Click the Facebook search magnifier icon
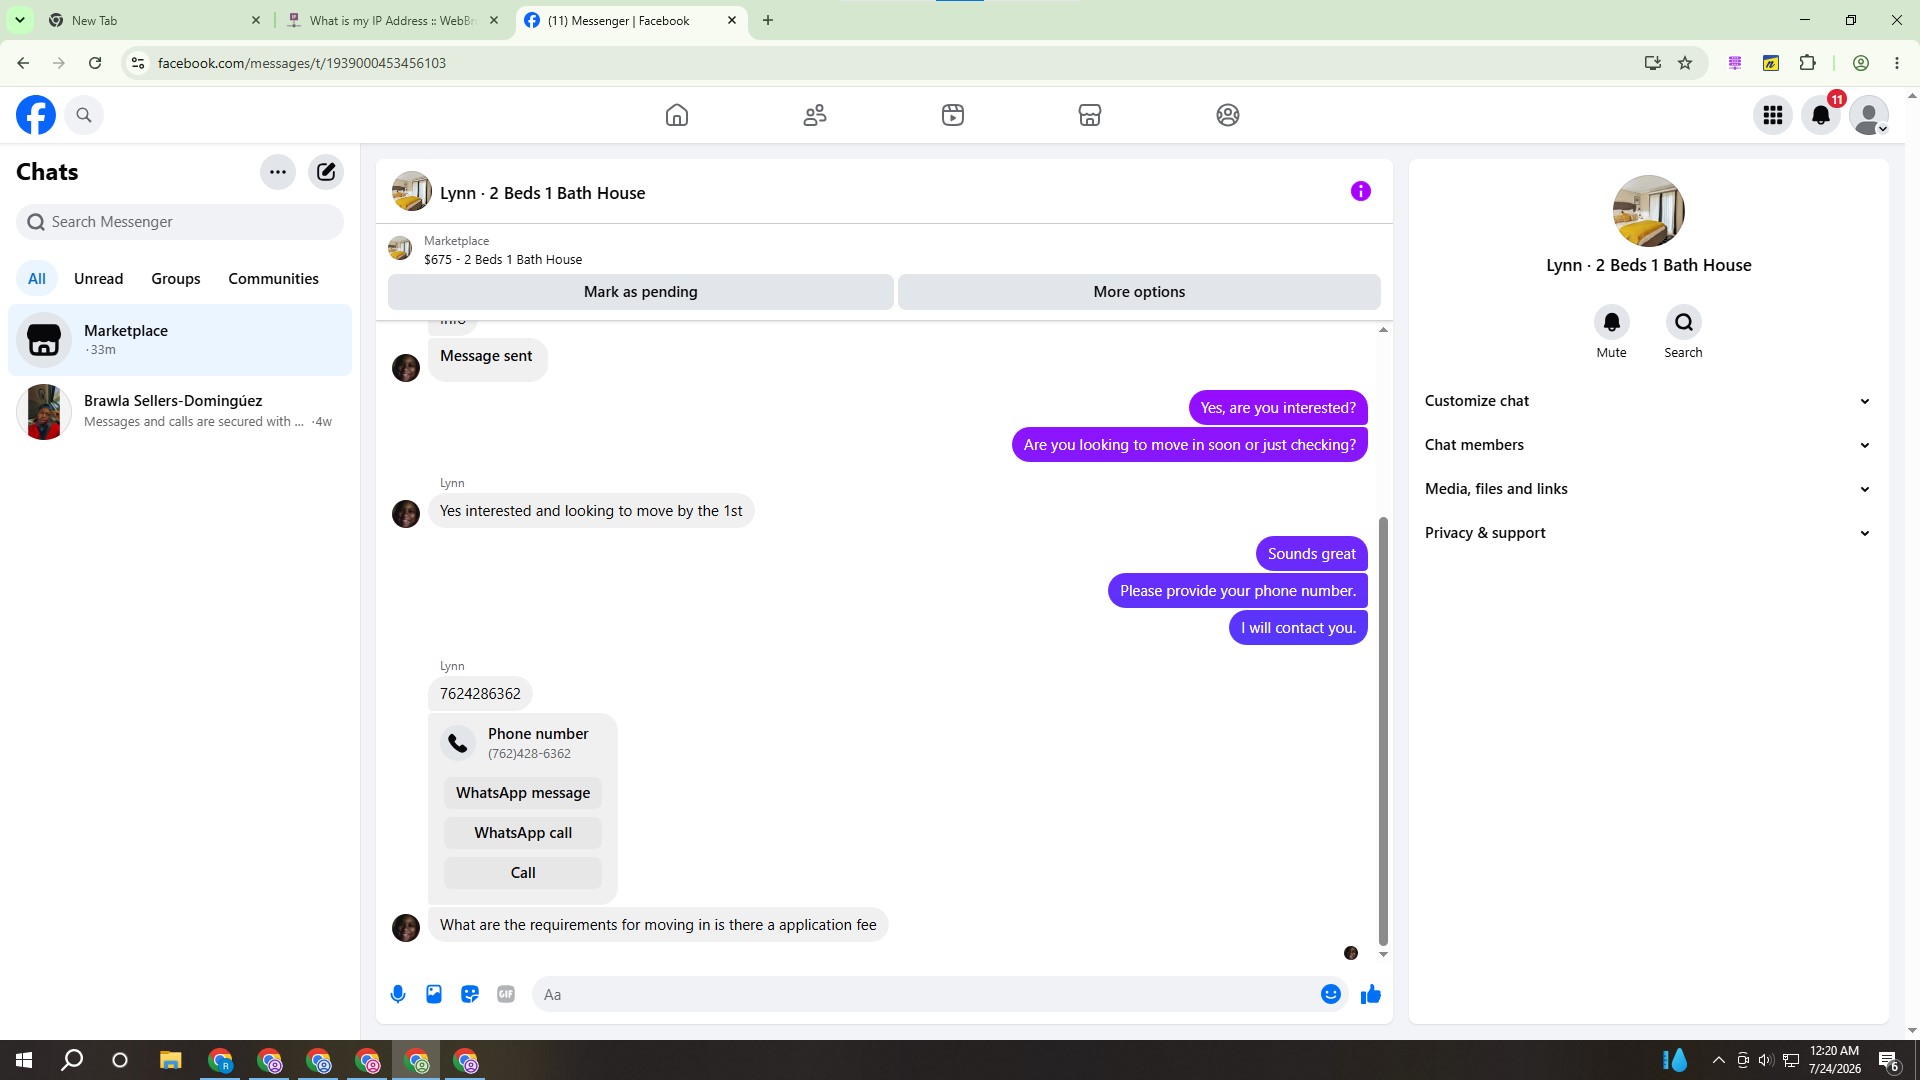This screenshot has height=1080, width=1920. [x=84, y=115]
